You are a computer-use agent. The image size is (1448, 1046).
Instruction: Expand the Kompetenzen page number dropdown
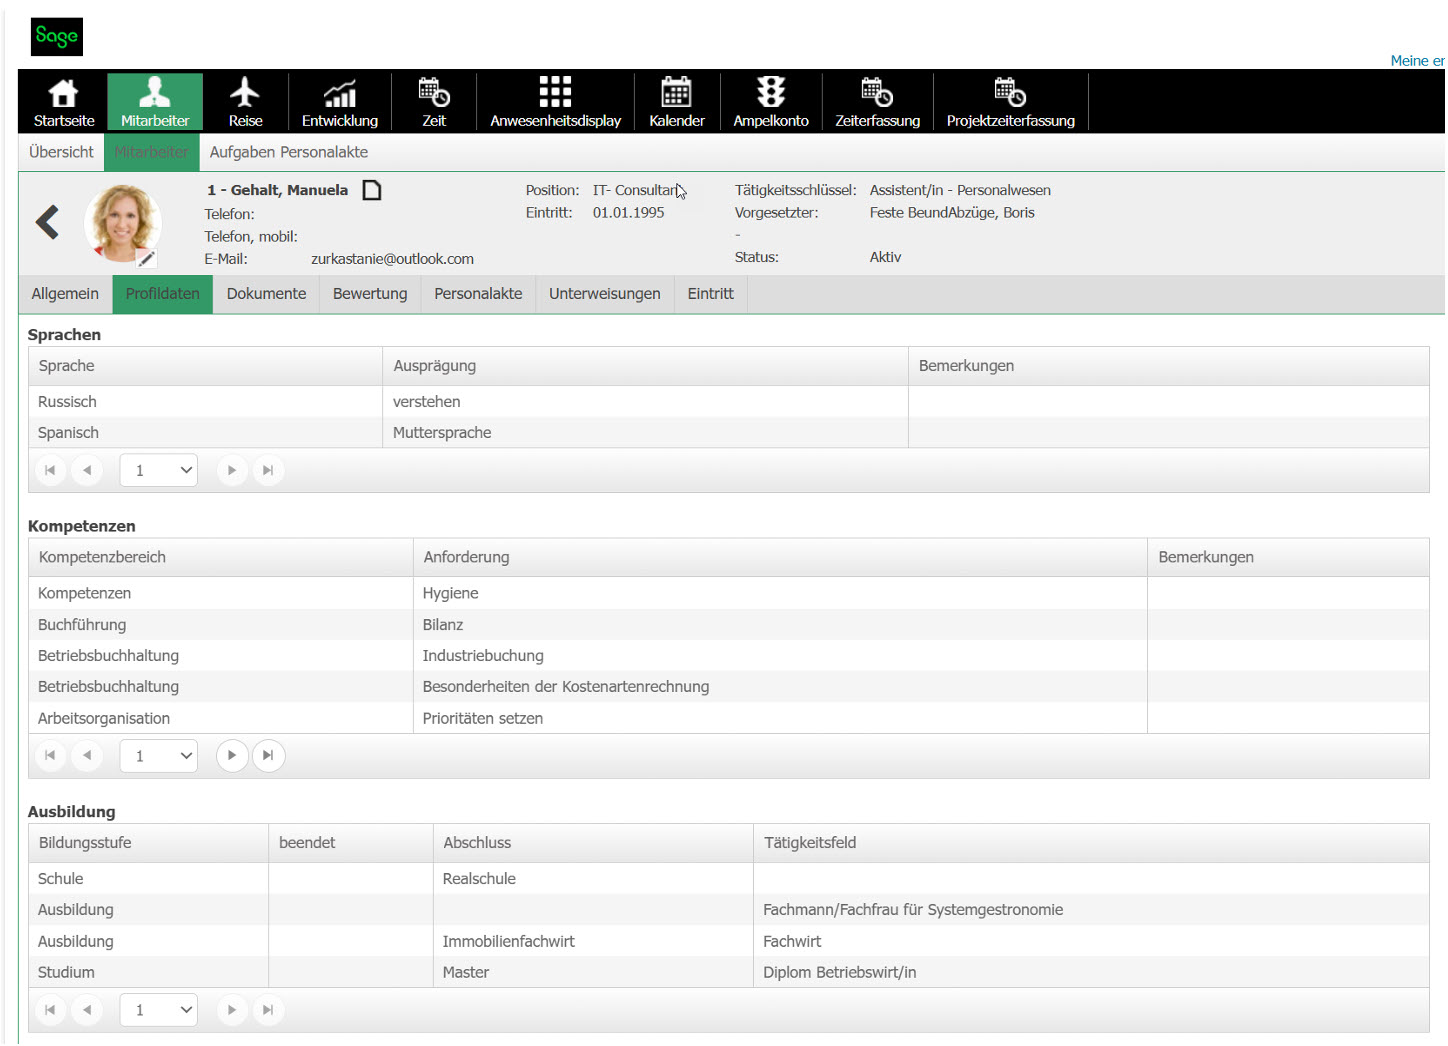[x=159, y=756]
